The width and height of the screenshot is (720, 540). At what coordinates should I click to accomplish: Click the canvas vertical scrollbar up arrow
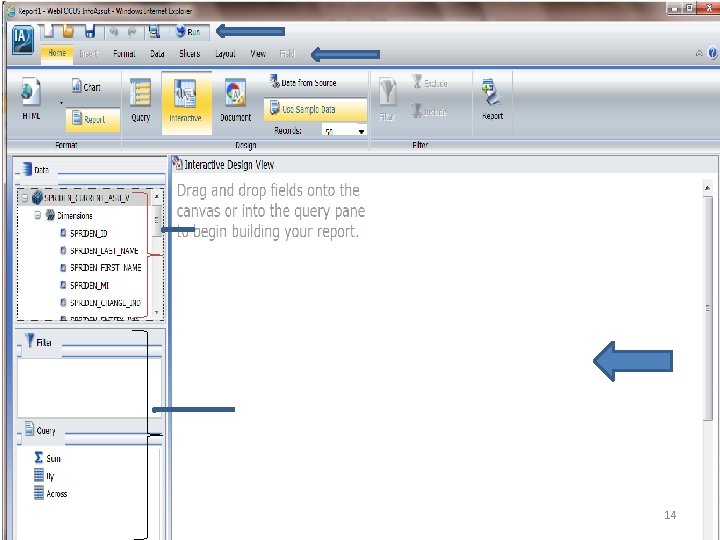point(707,188)
